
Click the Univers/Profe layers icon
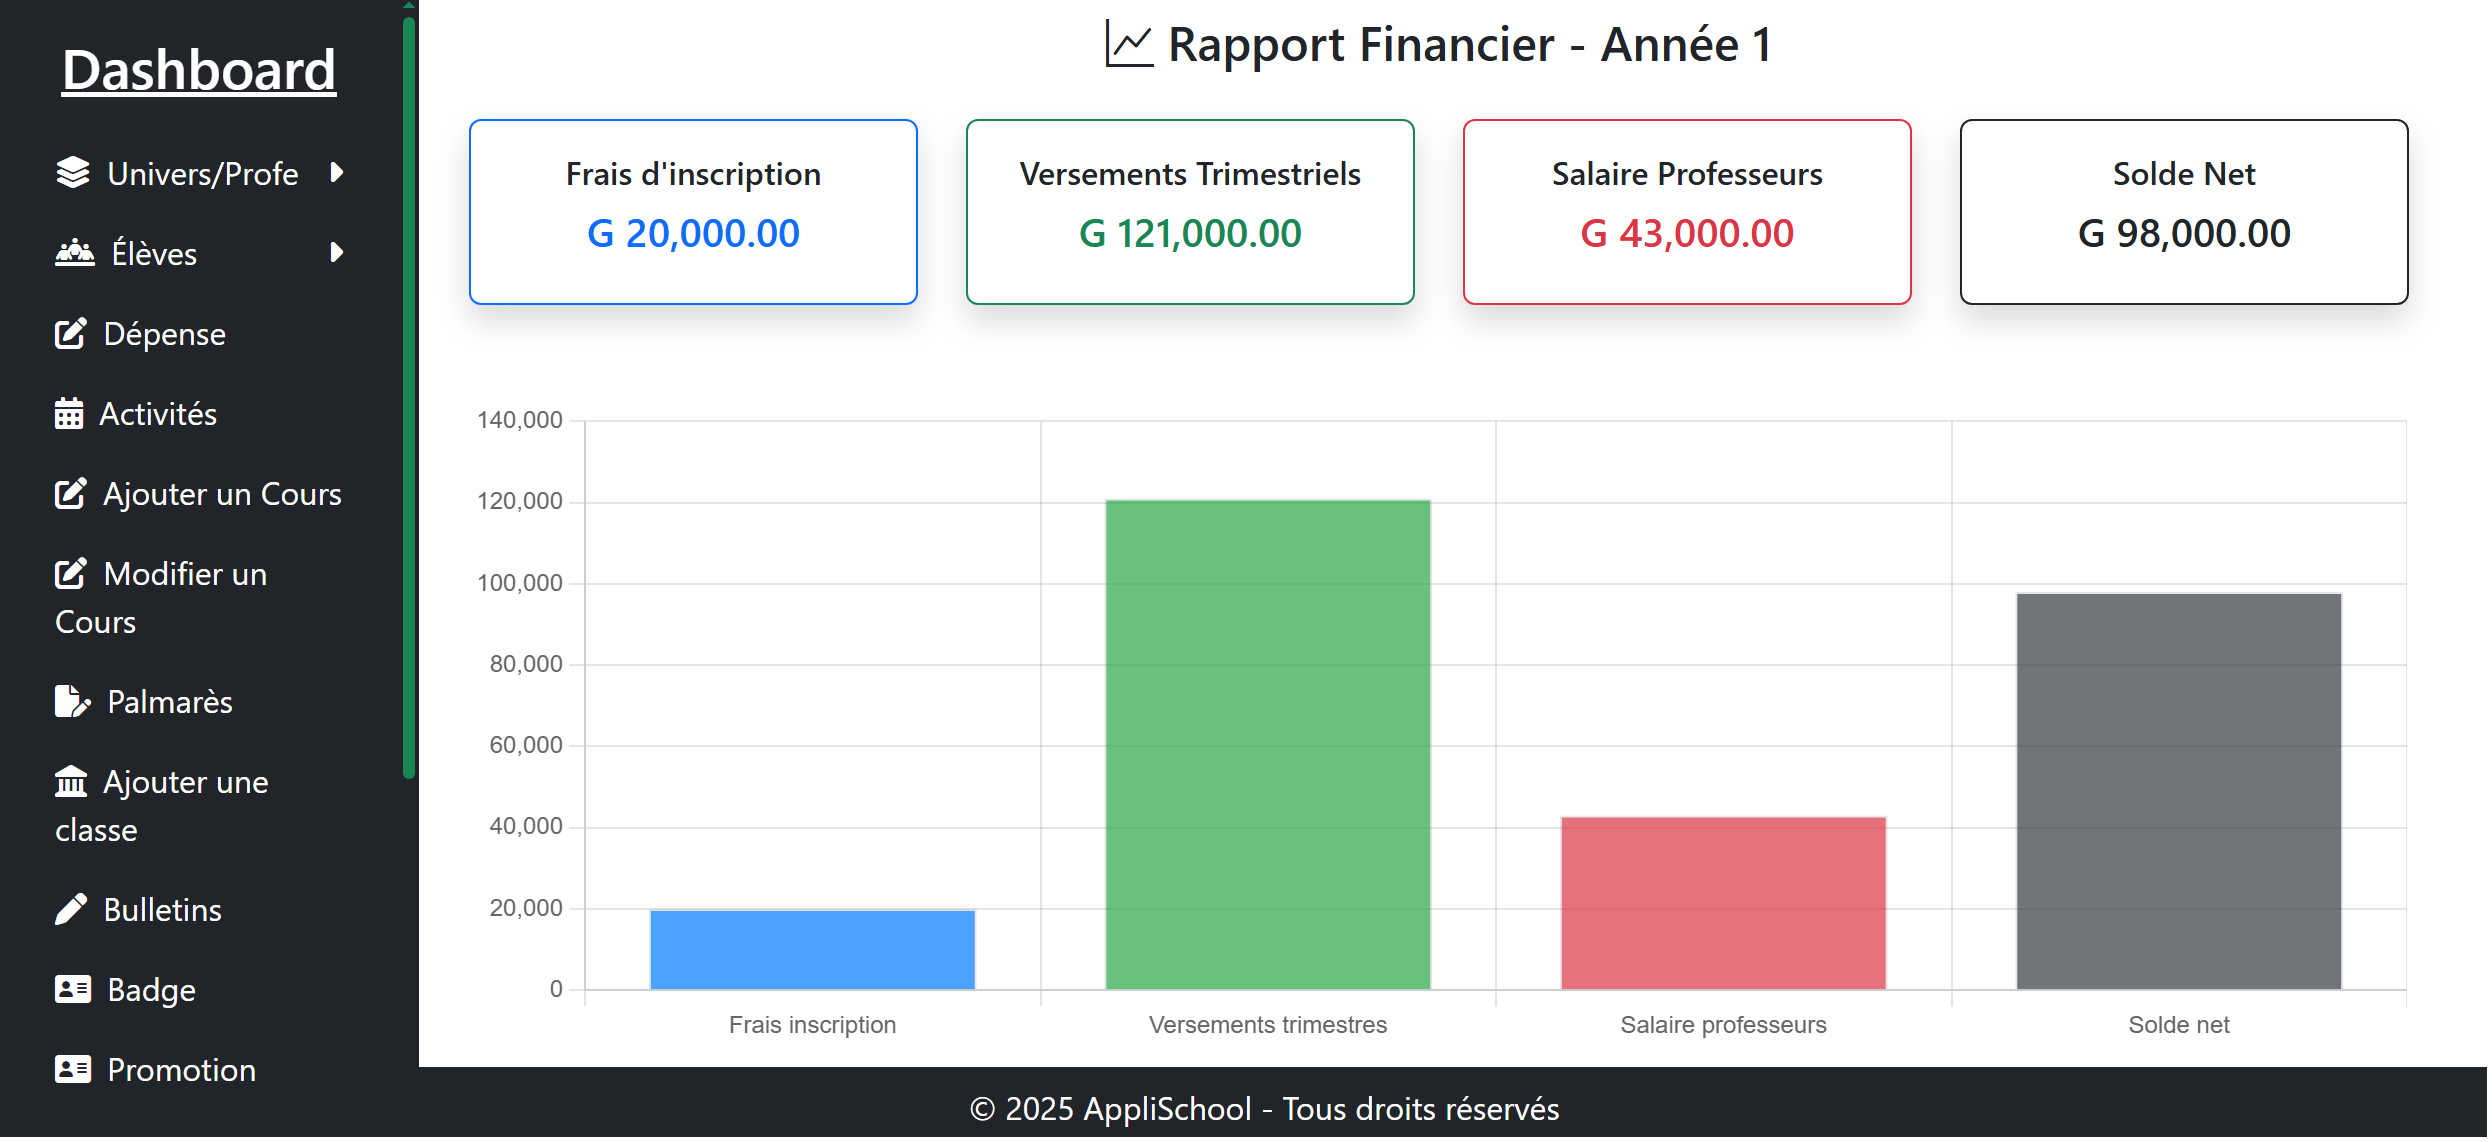[73, 173]
